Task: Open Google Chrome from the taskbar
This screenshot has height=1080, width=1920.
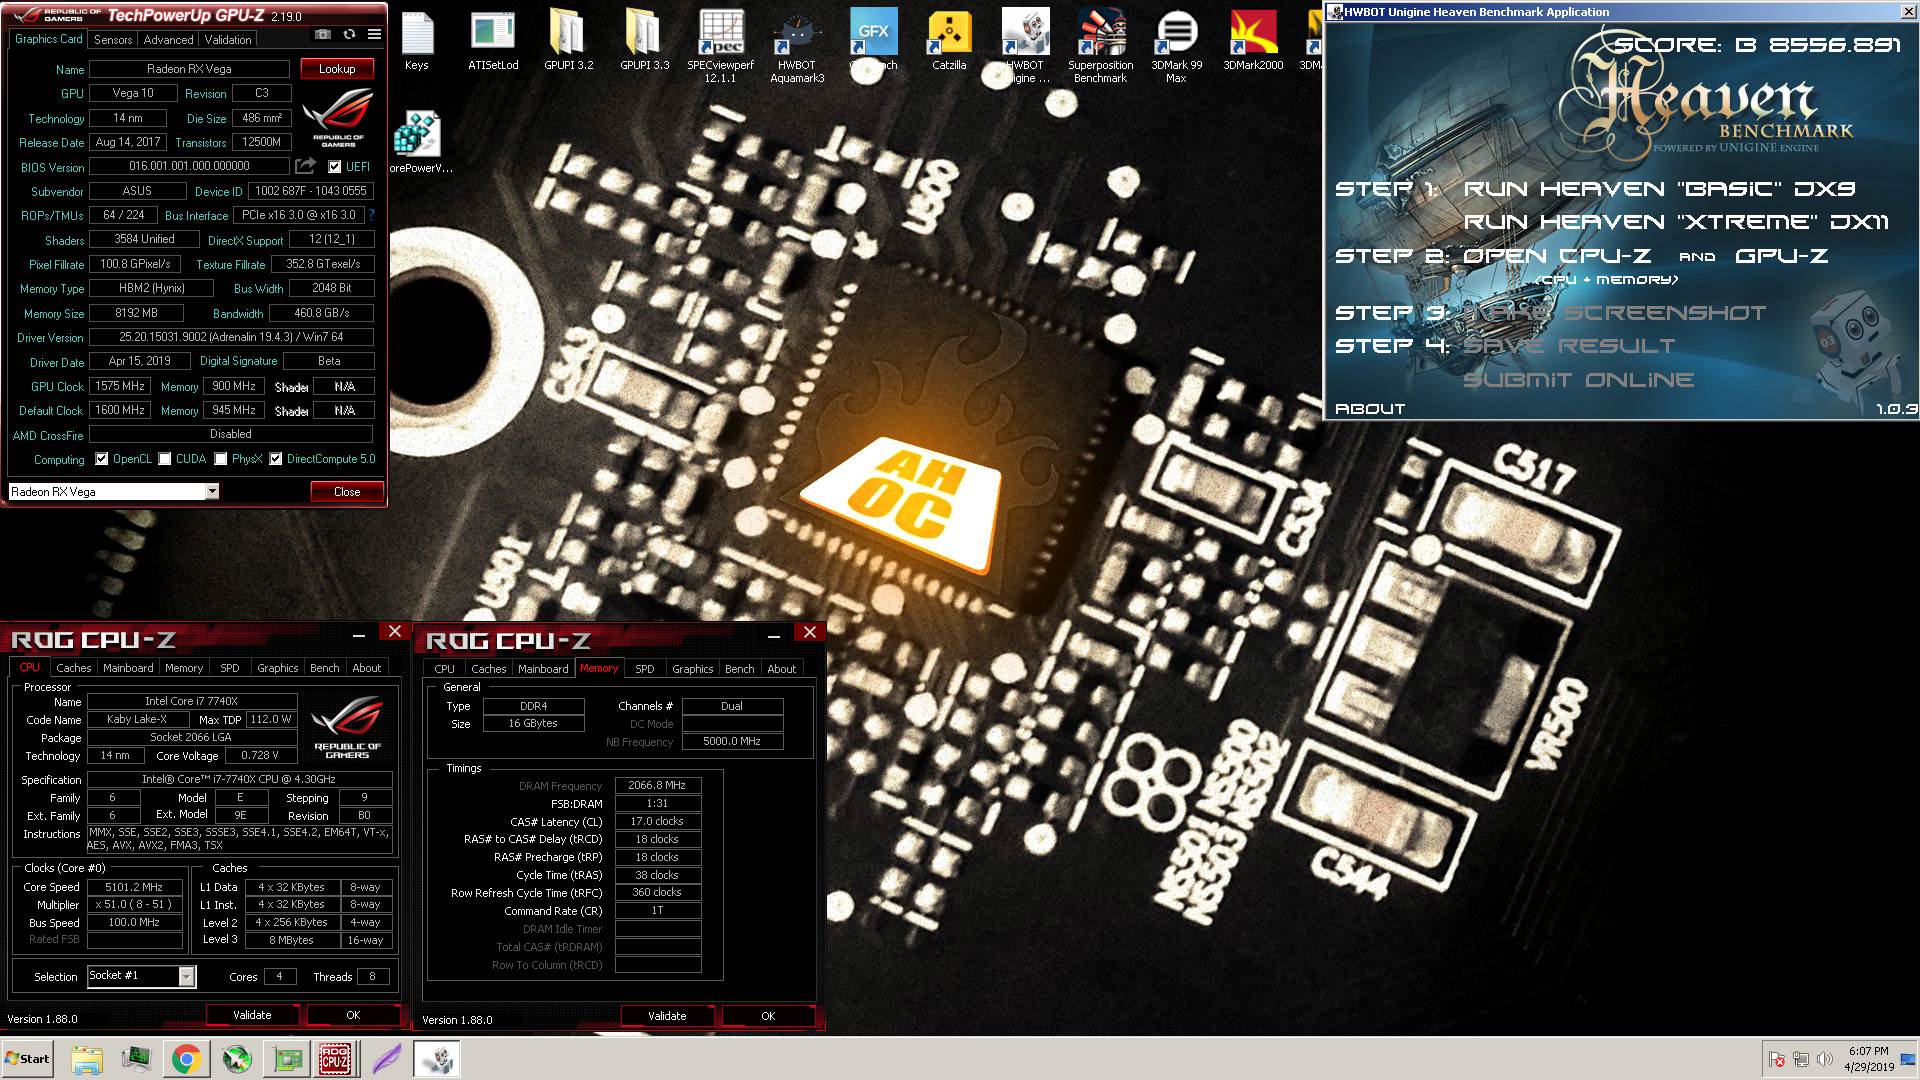Action: [x=186, y=1059]
